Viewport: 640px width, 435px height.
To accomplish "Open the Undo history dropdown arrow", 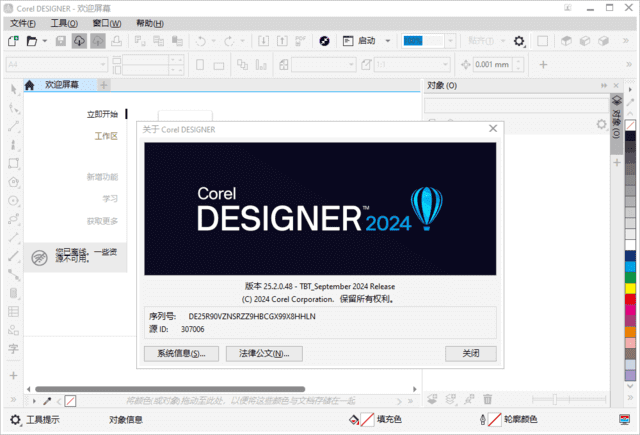I will tap(213, 41).
